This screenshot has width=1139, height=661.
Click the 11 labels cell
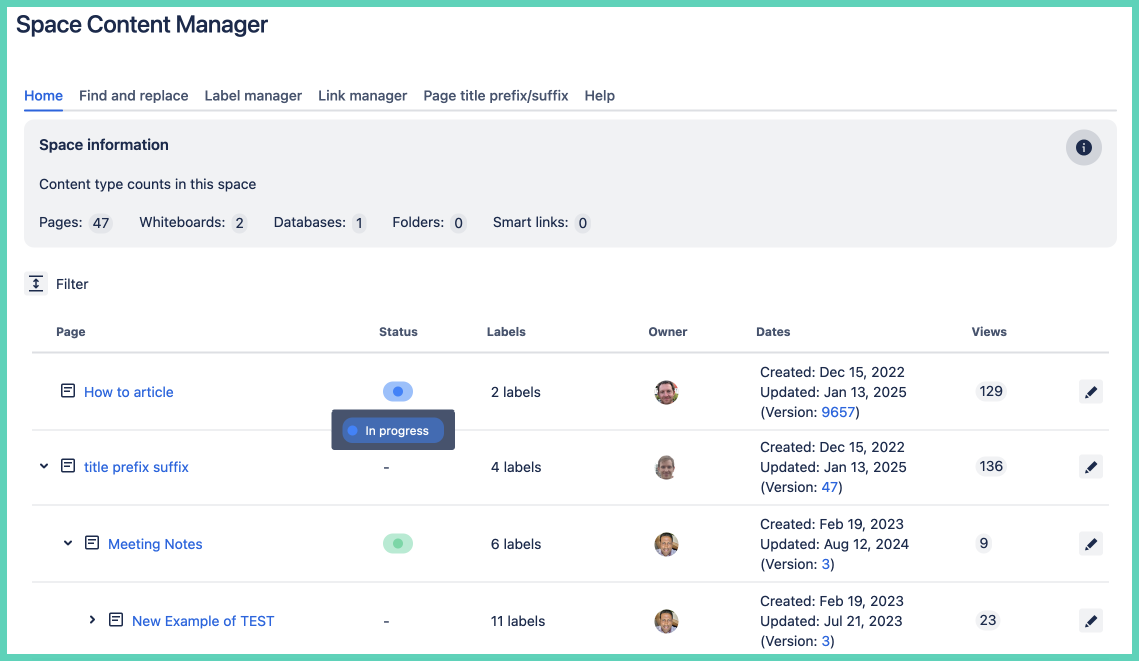click(x=518, y=621)
